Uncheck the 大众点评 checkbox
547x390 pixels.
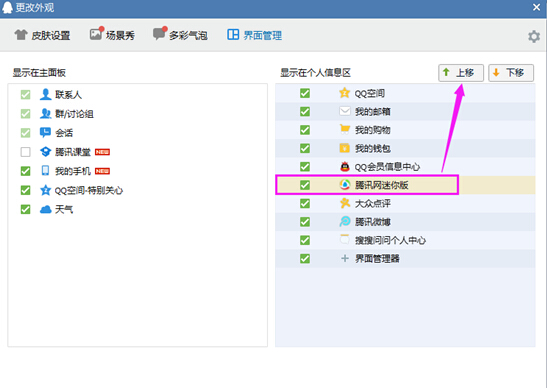coord(305,203)
